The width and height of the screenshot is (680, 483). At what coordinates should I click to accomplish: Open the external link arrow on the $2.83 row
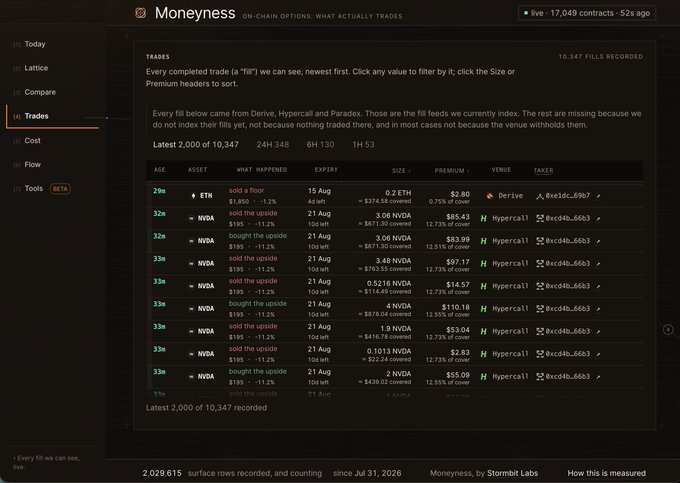[598, 354]
